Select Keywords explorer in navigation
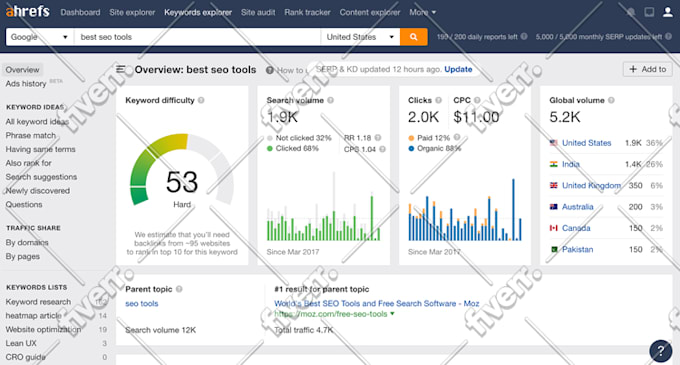This screenshot has width=680, height=365. click(x=198, y=12)
